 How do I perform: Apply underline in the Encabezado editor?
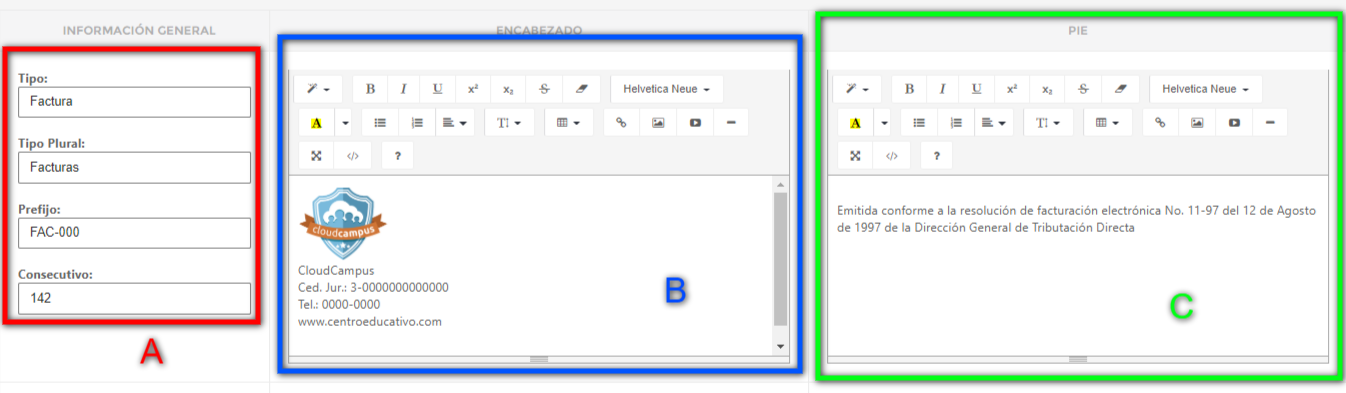tap(437, 89)
